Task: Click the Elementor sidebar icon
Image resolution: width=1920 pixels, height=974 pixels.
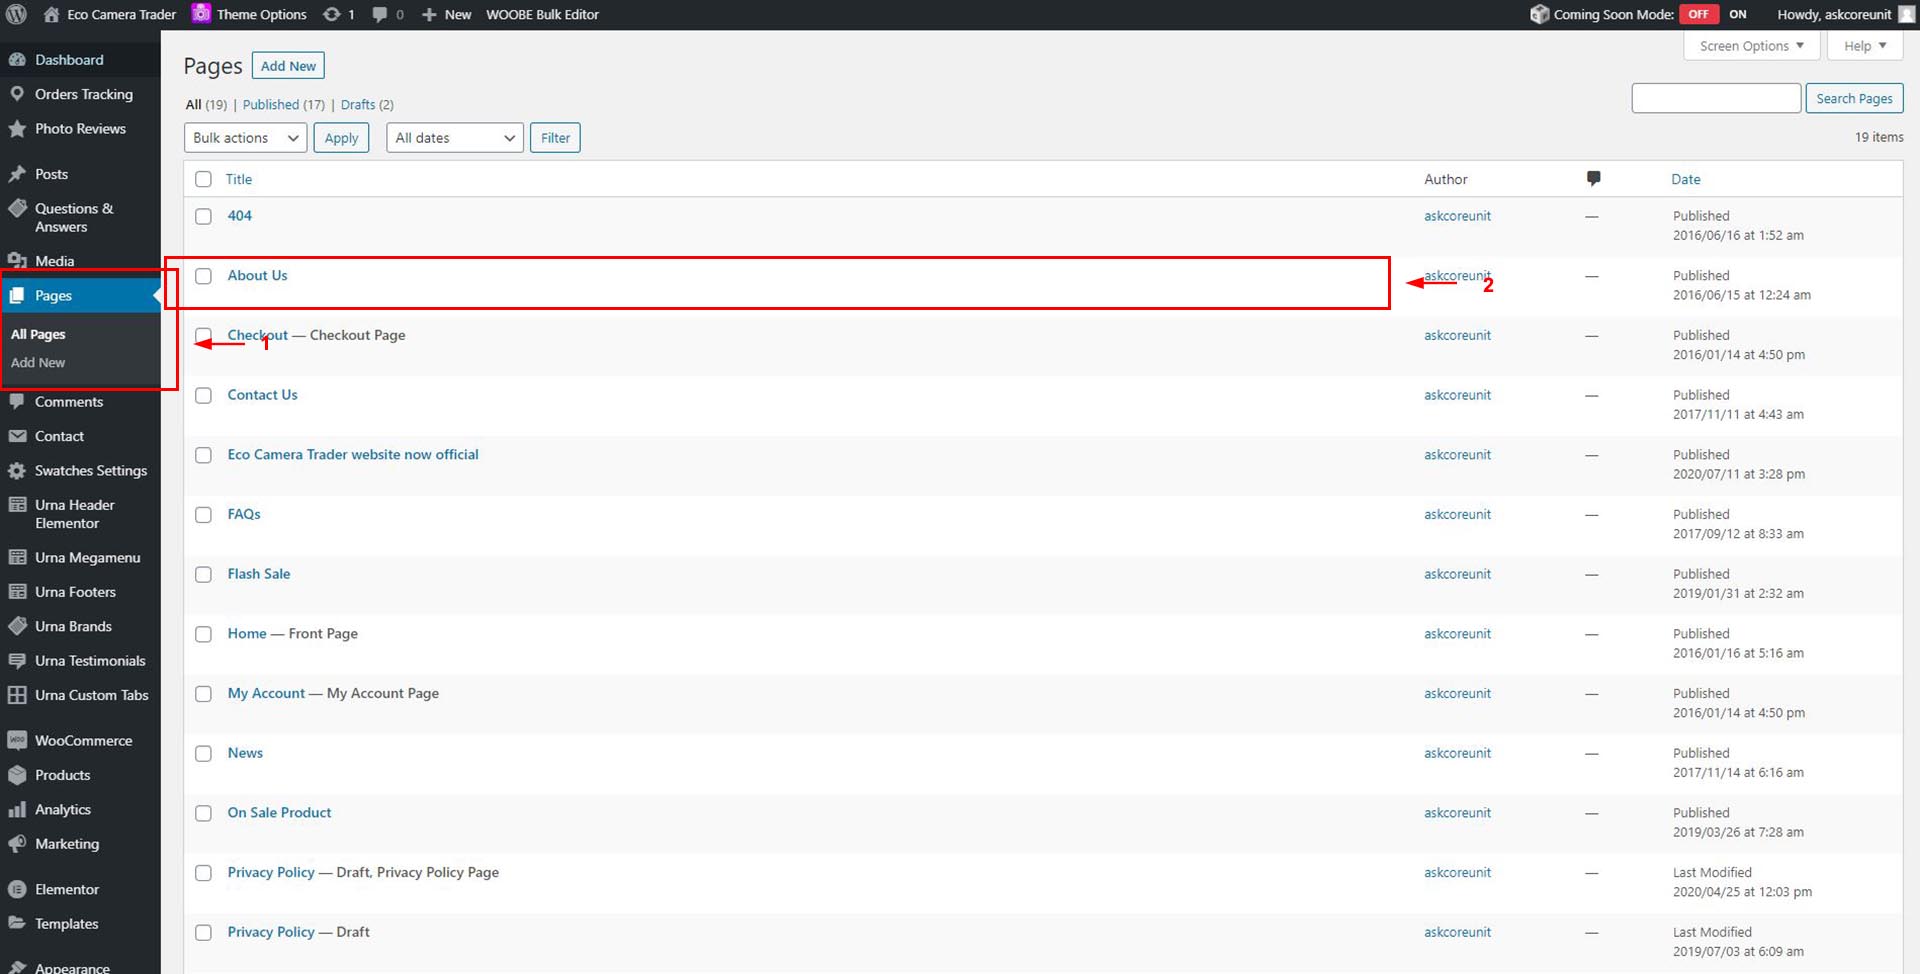Action: 17,890
